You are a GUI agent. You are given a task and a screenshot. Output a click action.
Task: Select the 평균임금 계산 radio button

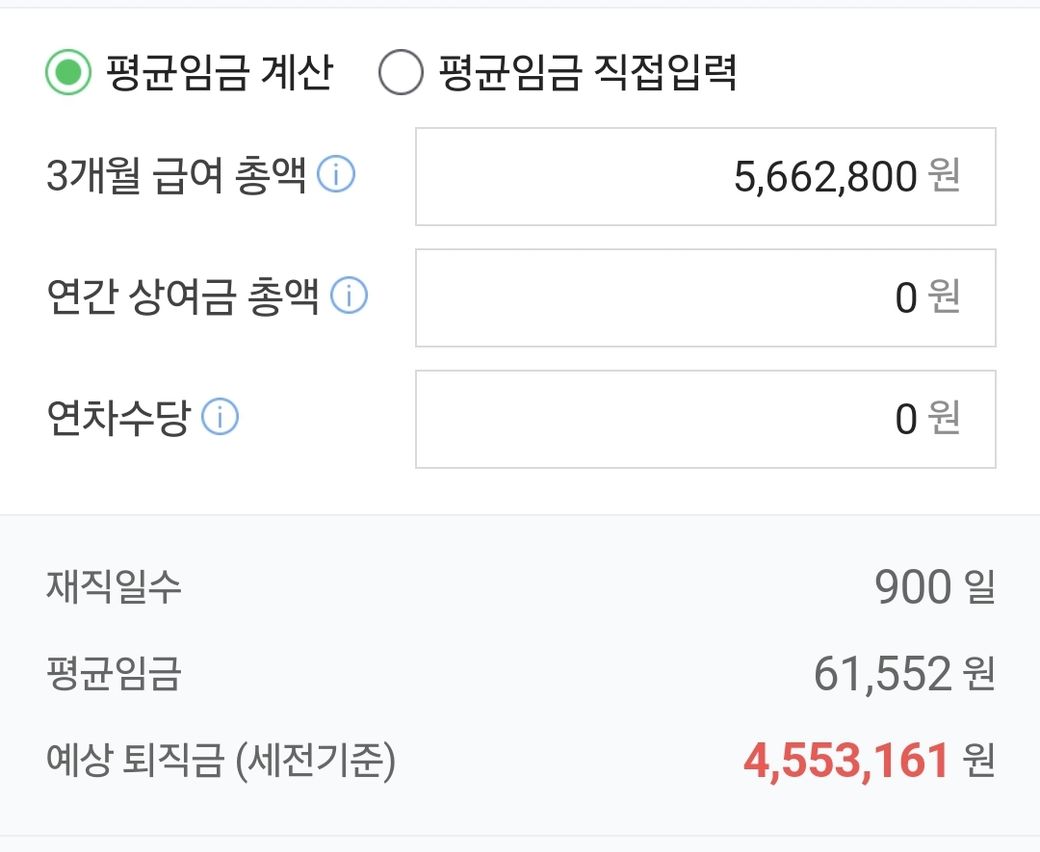point(68,75)
